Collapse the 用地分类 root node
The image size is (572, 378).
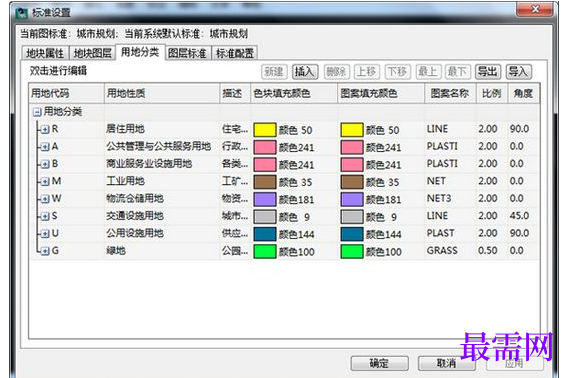point(37,112)
